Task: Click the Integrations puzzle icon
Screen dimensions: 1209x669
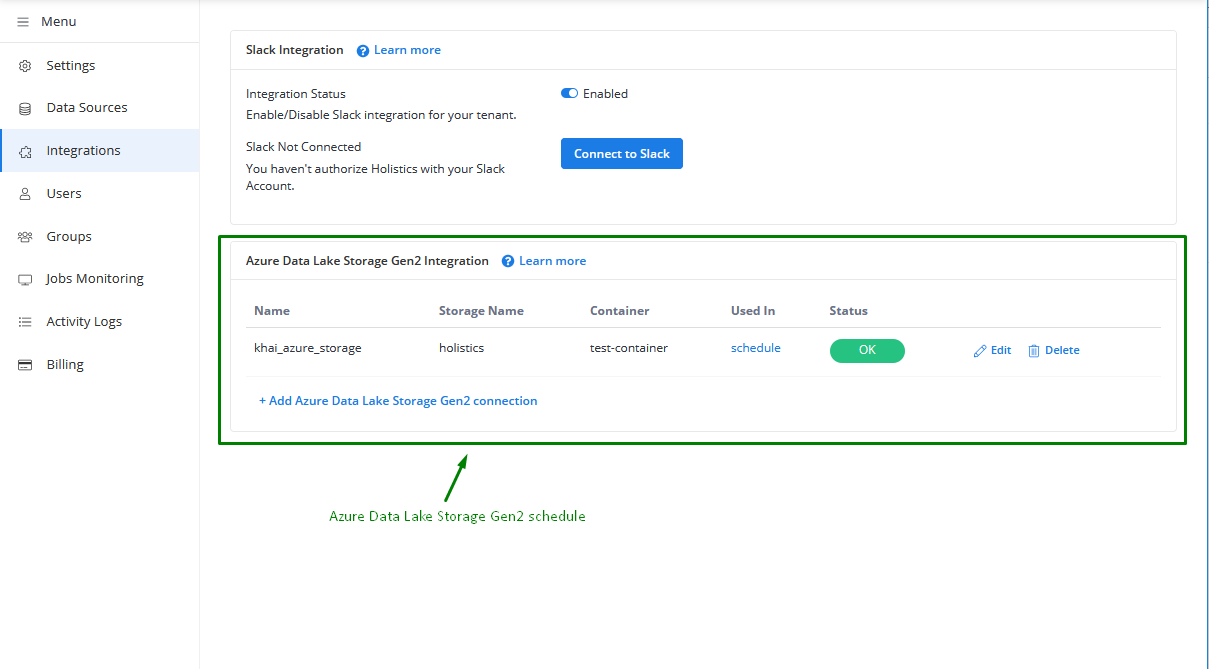Action: (x=25, y=151)
